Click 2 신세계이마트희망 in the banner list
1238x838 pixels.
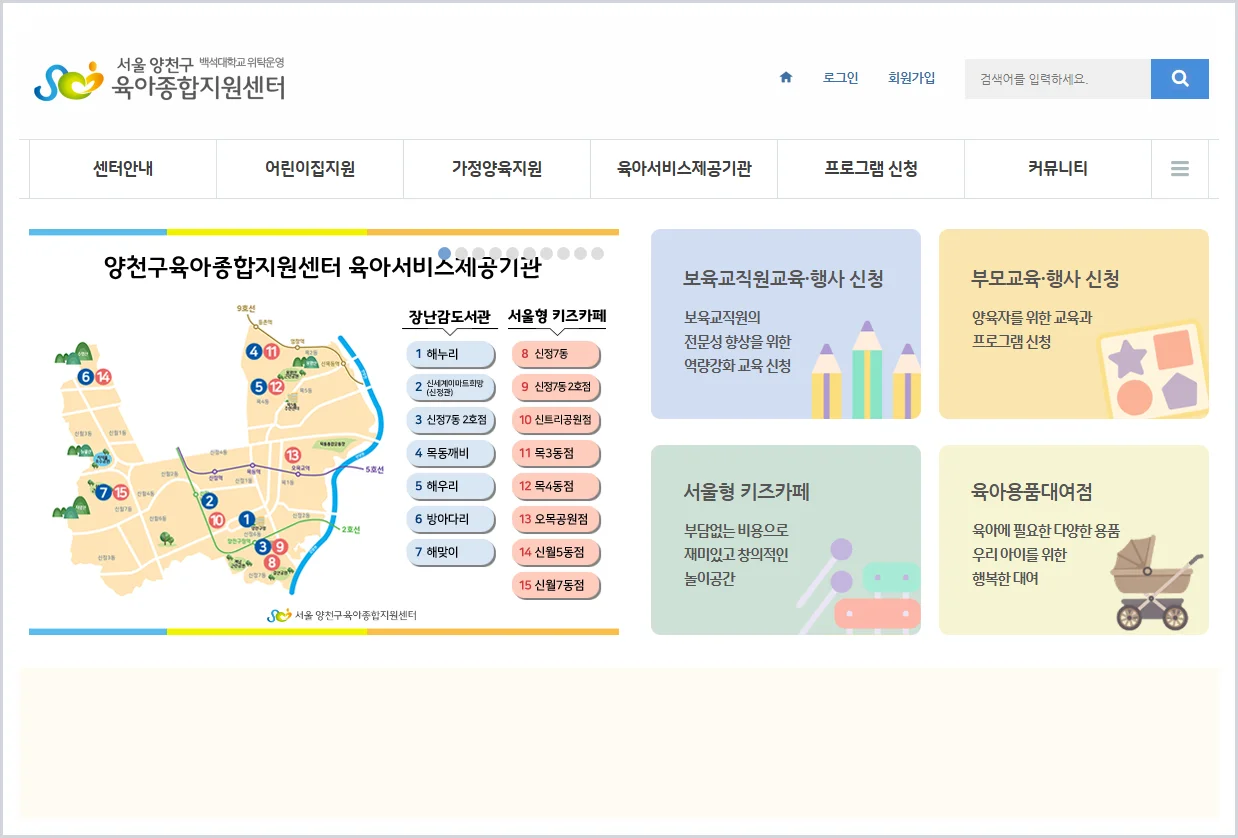(451, 387)
